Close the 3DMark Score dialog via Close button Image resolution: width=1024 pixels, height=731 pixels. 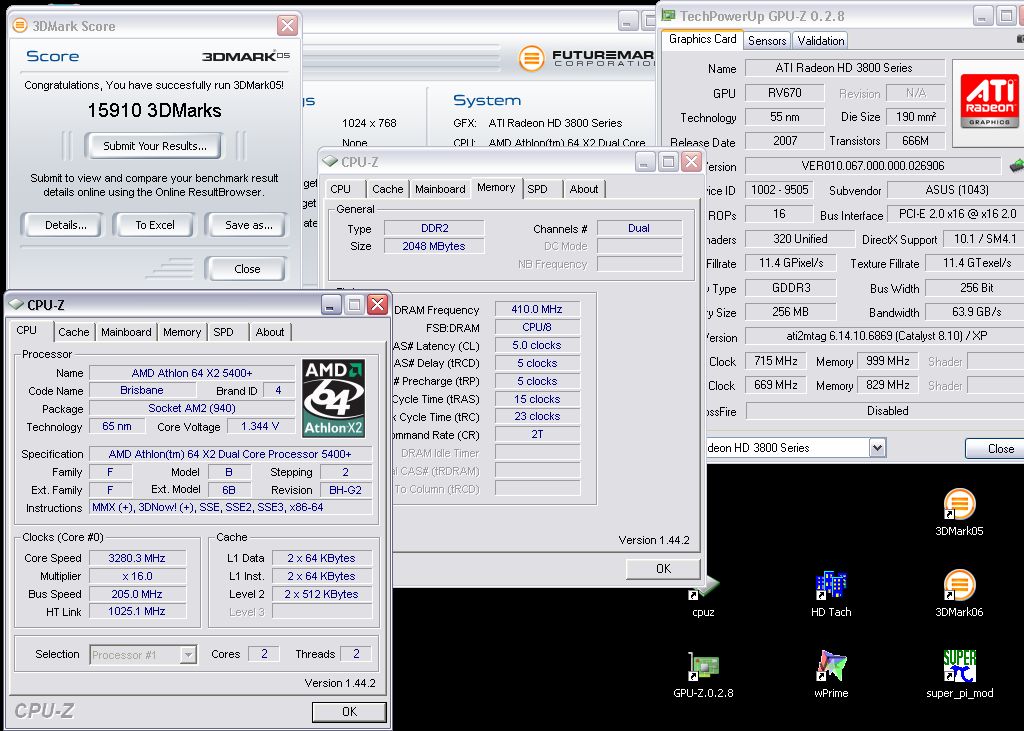coord(247,268)
